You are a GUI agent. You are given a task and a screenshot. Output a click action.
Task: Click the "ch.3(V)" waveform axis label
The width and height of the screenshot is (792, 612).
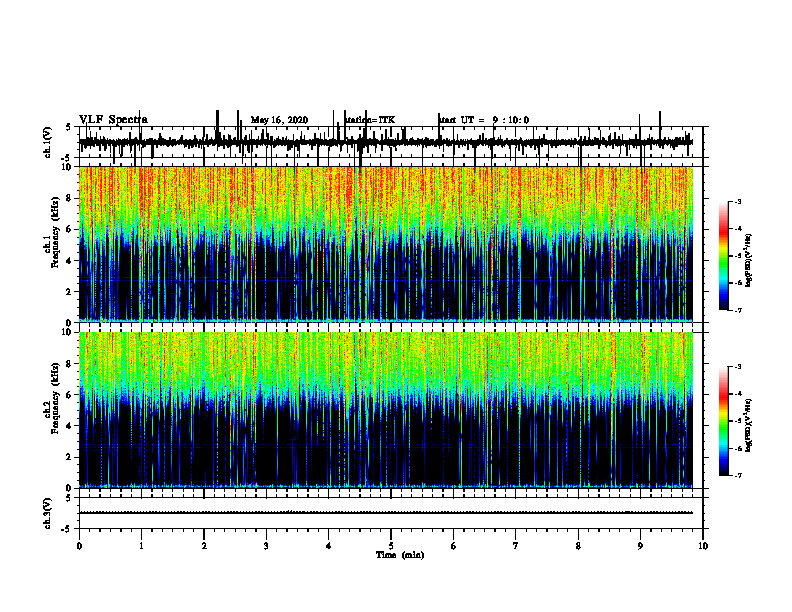[47, 513]
